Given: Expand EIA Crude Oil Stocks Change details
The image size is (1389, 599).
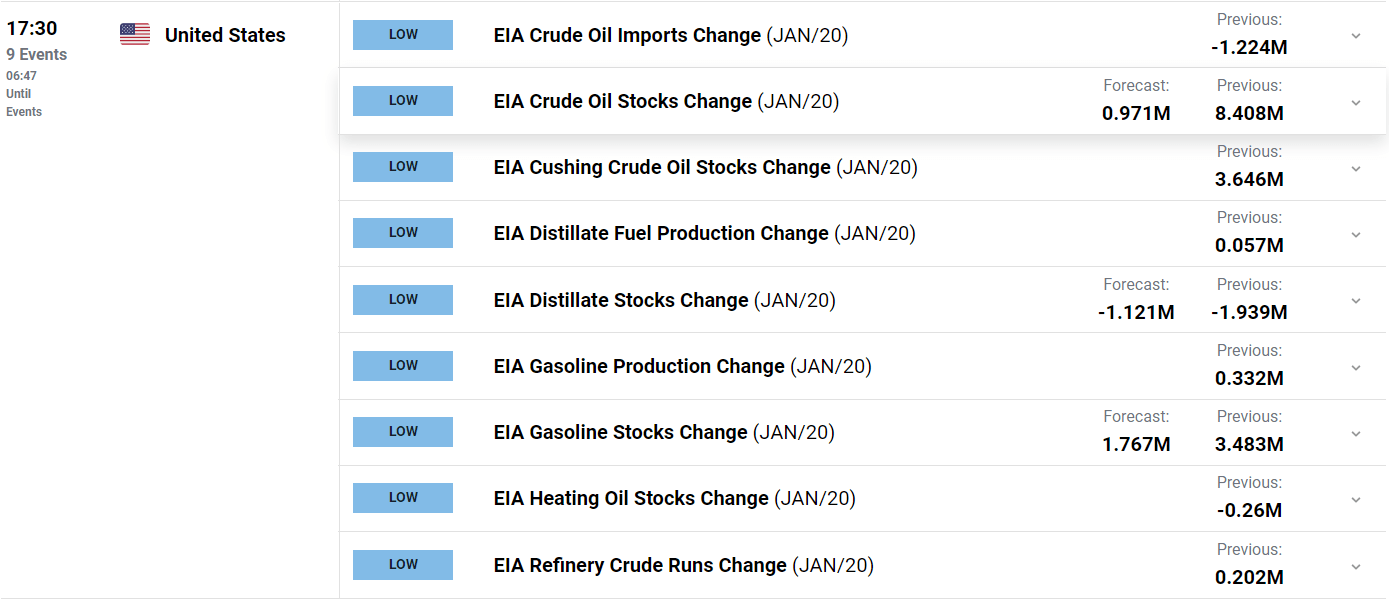Looking at the screenshot, I should tap(1356, 102).
